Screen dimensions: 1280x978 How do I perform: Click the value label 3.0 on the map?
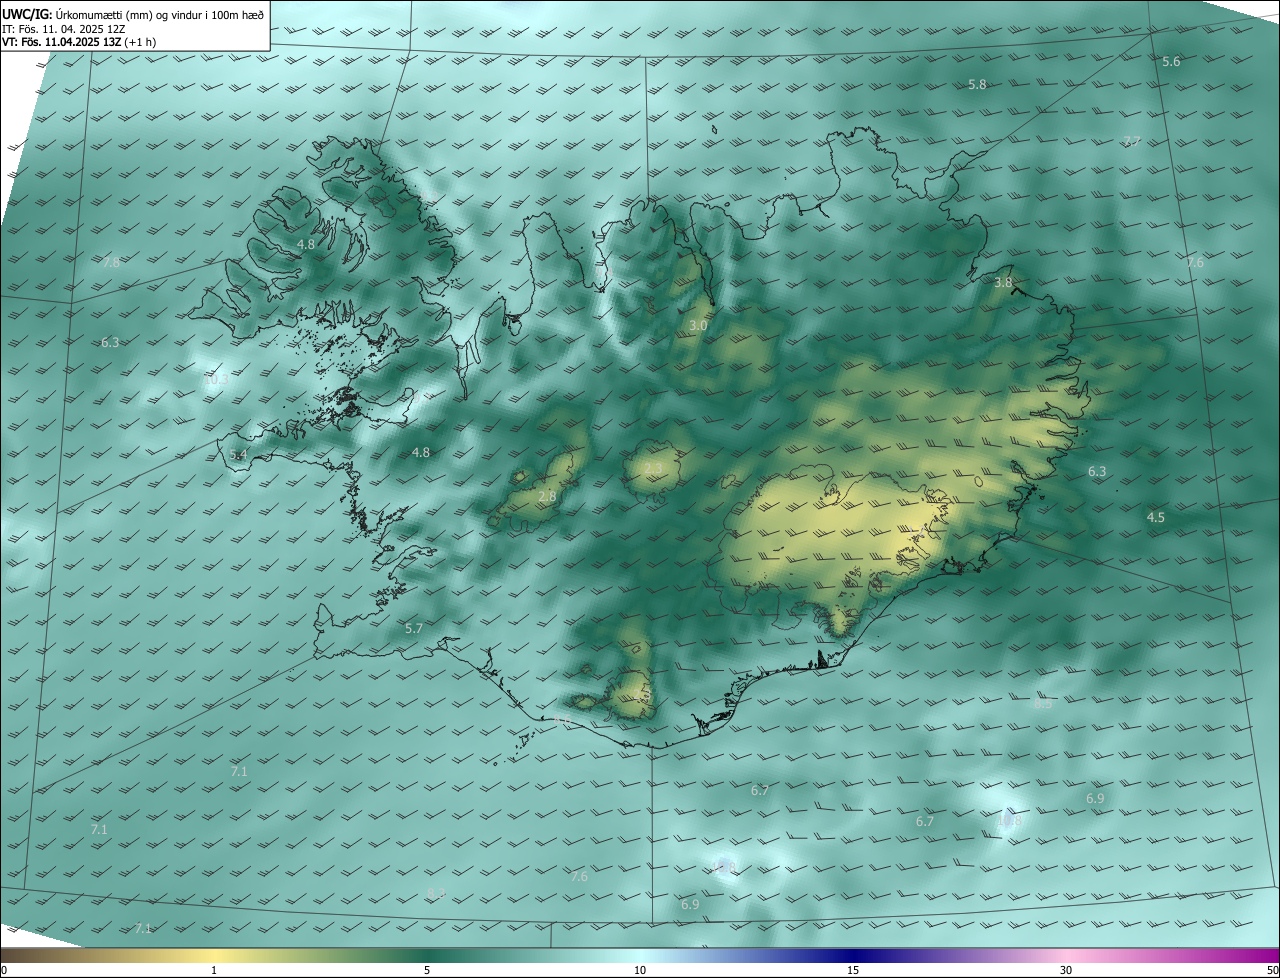(x=698, y=326)
